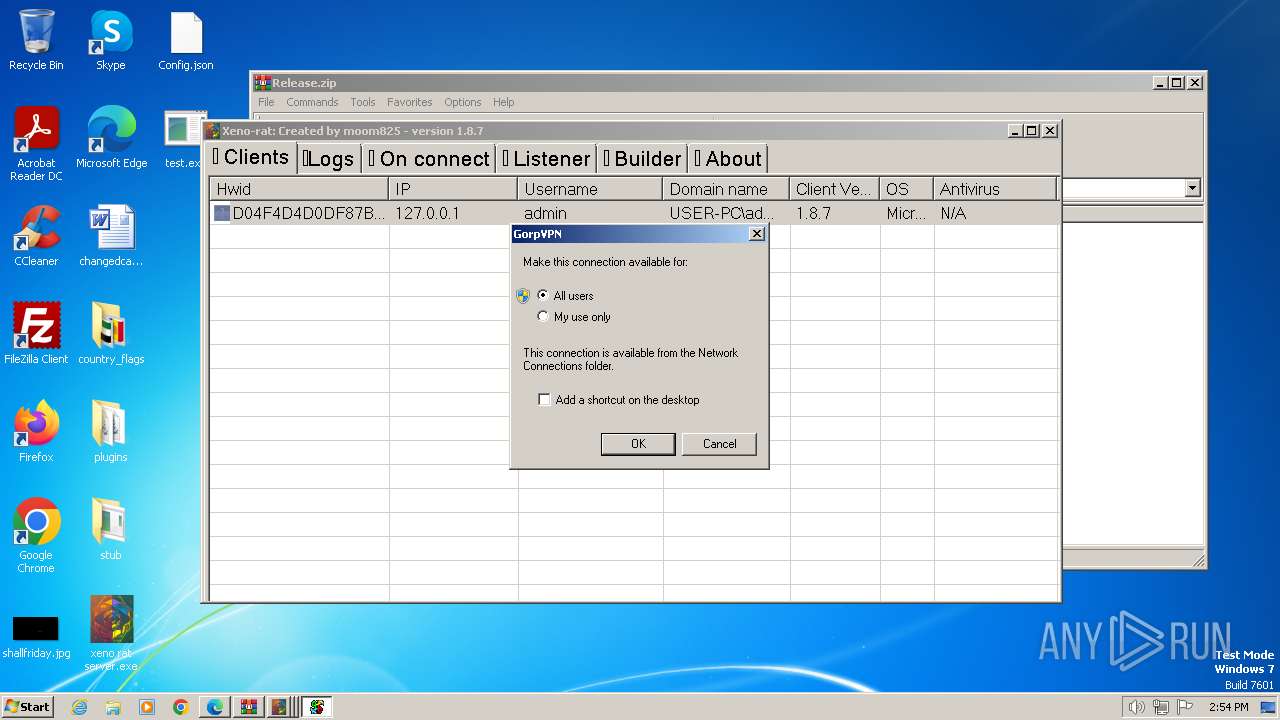Image resolution: width=1280 pixels, height=720 pixels.
Task: Select client row D04F4D4D0DF87B hwid
Action: point(299,213)
